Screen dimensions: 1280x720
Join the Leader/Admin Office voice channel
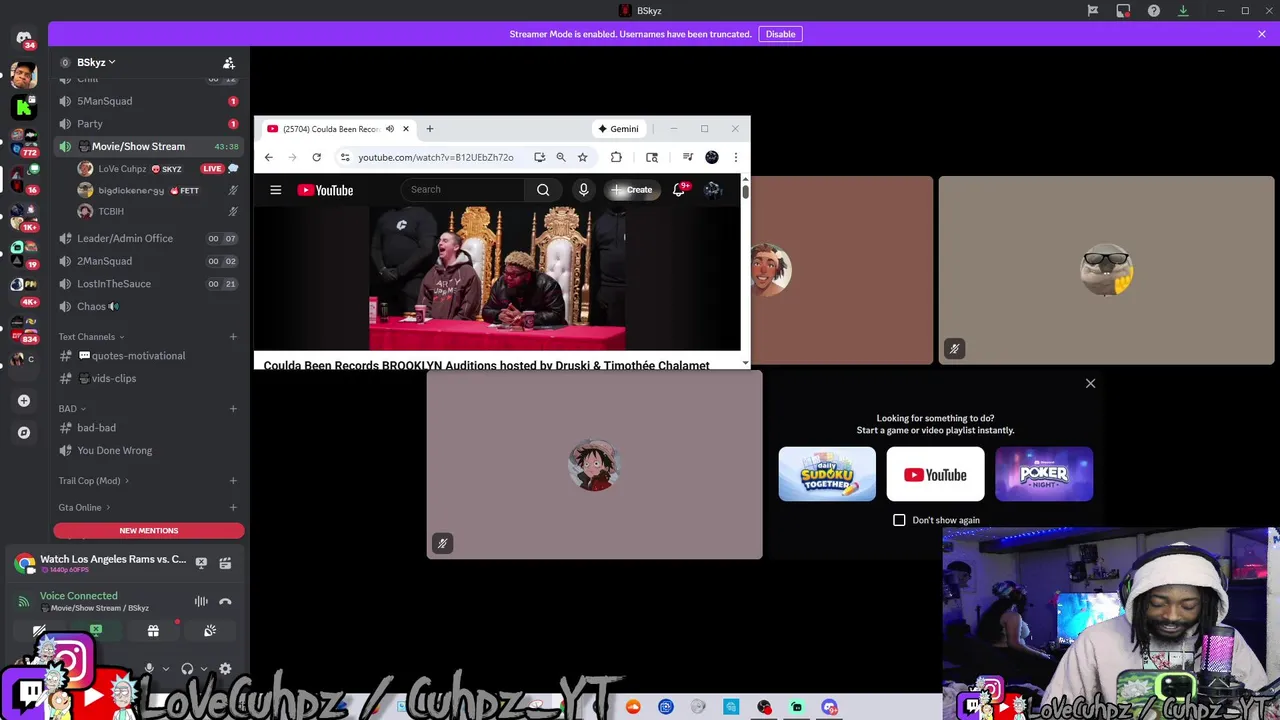coord(148,238)
